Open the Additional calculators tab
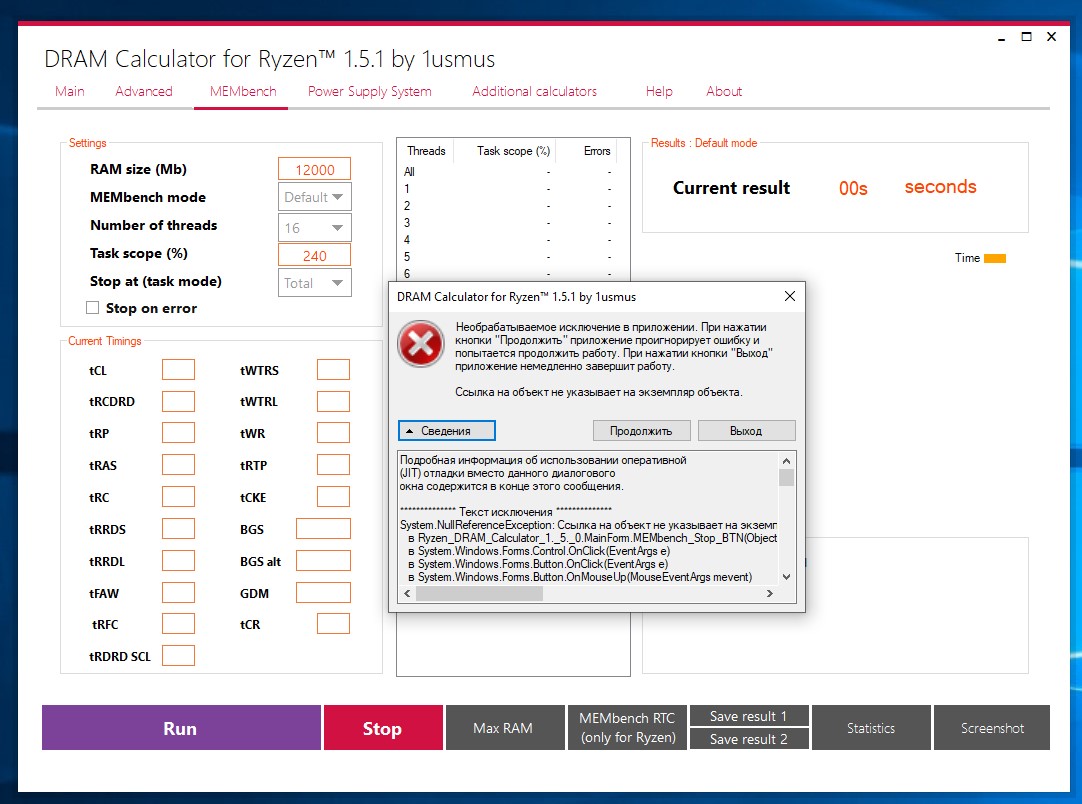 [534, 91]
